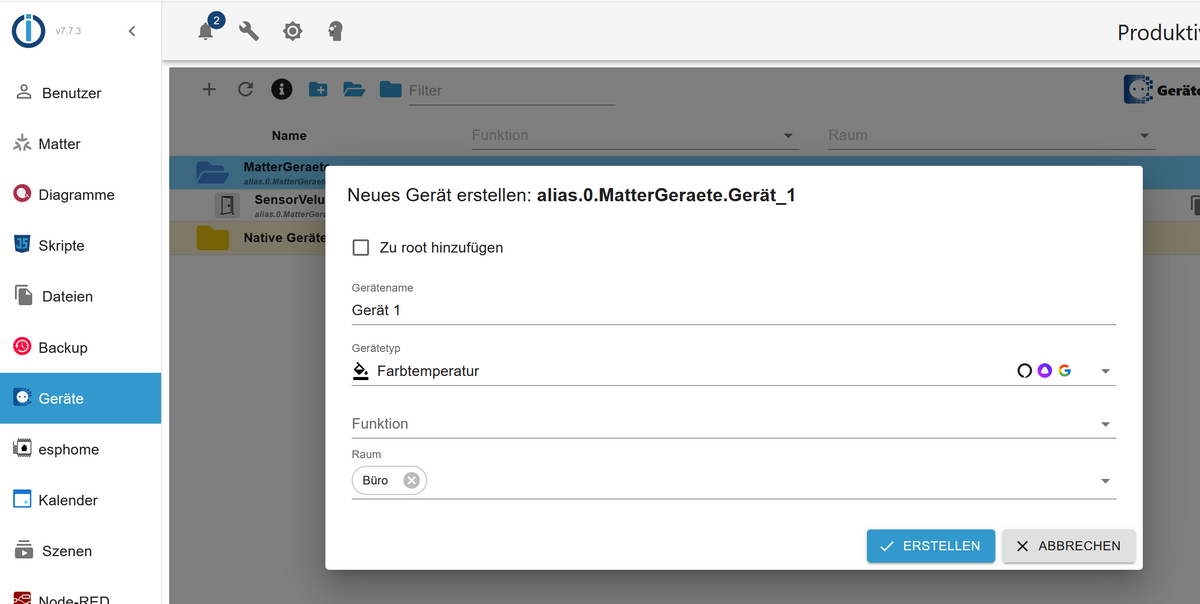This screenshot has height=604, width=1200.
Task: Open Backup in the sidebar menu
Action: [x=62, y=347]
